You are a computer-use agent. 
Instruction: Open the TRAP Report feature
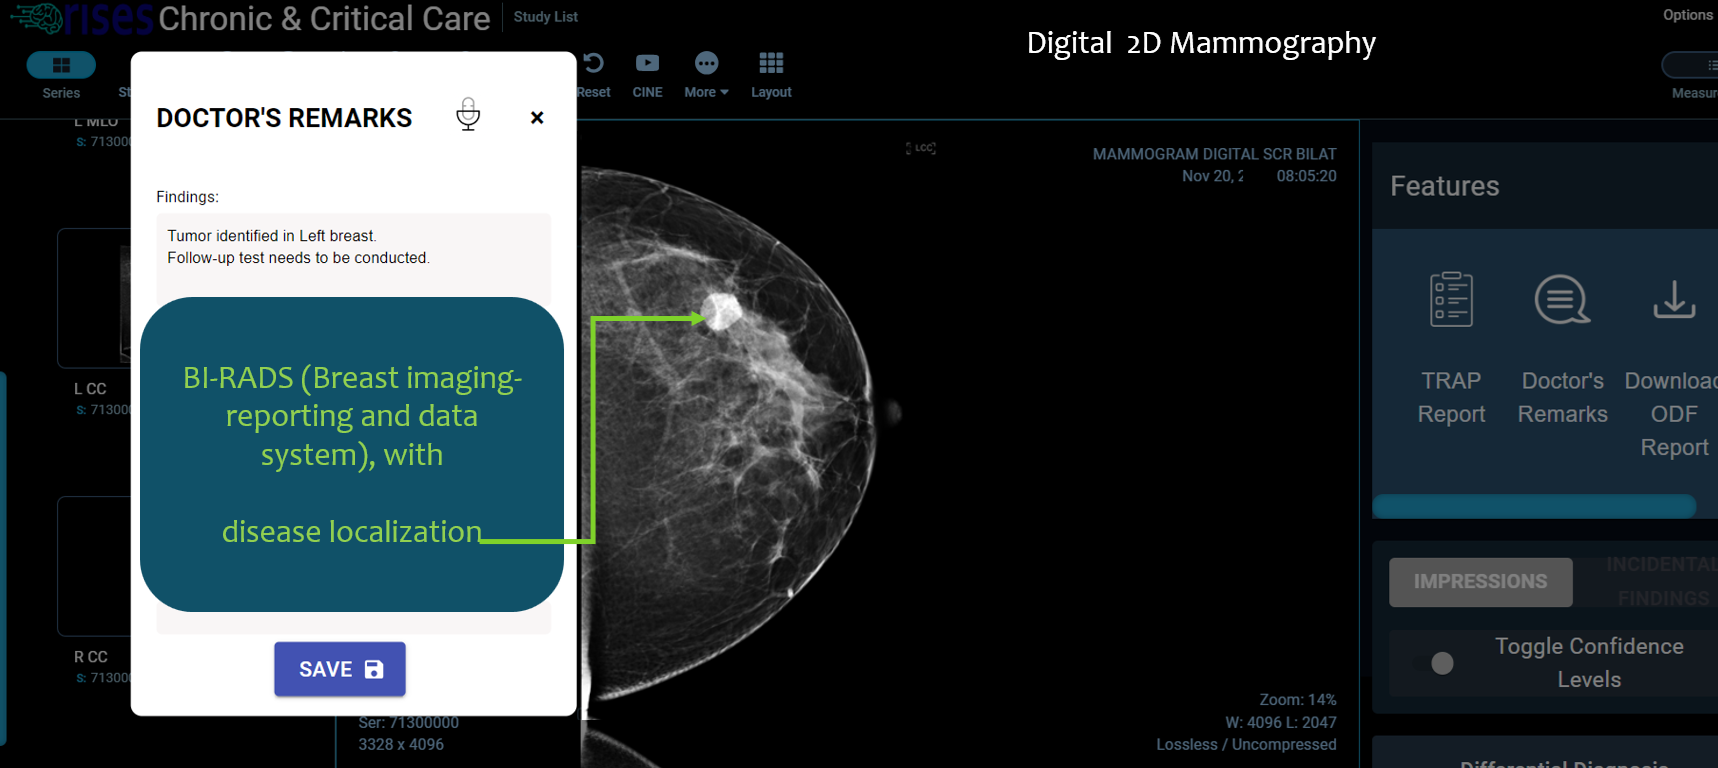pyautogui.click(x=1451, y=348)
